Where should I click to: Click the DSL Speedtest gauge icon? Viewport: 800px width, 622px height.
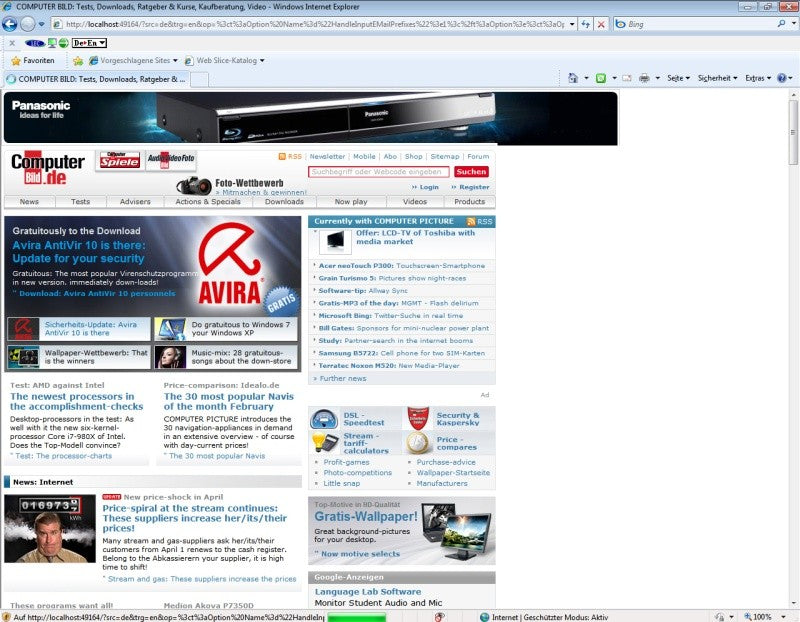(324, 419)
